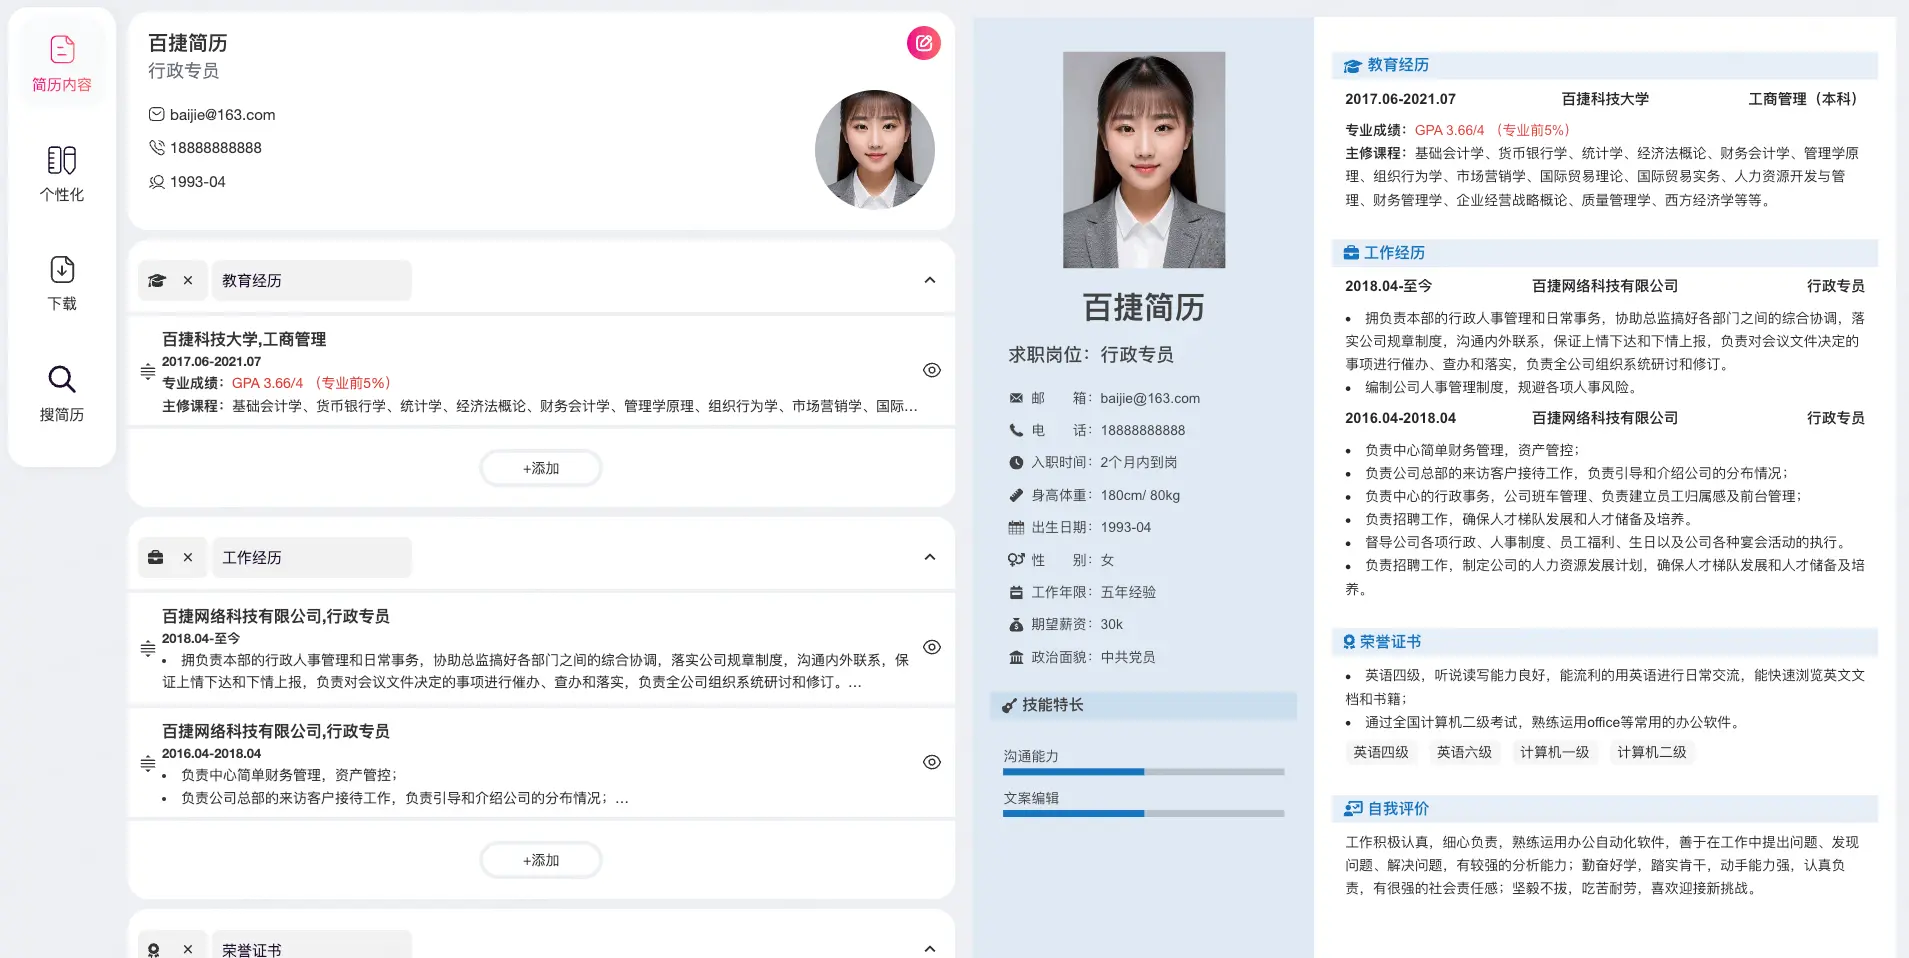Viewport: 1909px width, 958px height.
Task: Click the ruler icon next to 身高体重
Action: point(1016,495)
